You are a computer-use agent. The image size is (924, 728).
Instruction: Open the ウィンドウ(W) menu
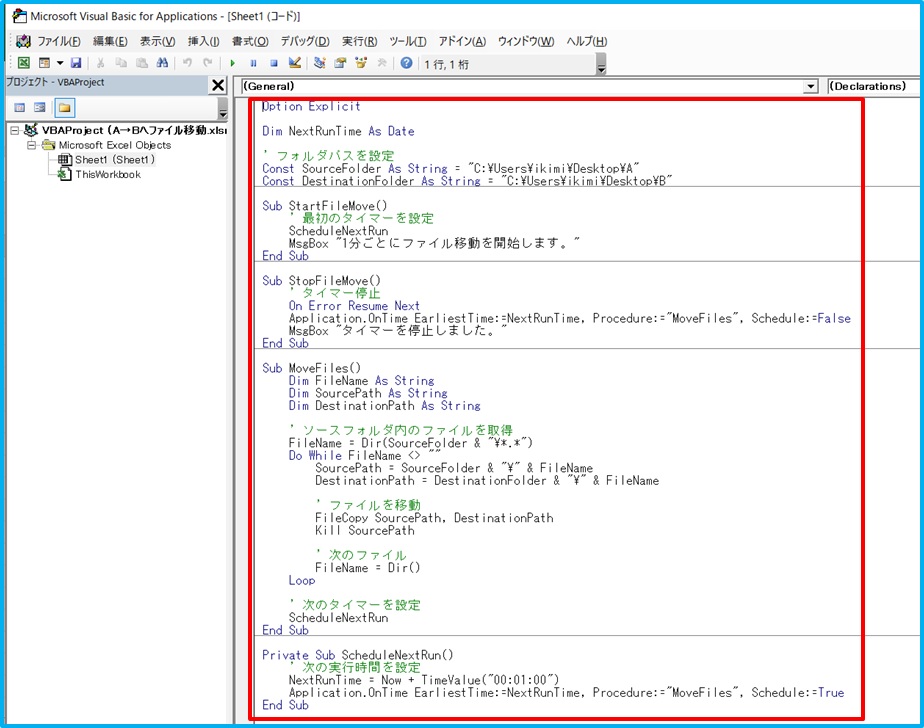click(x=526, y=41)
